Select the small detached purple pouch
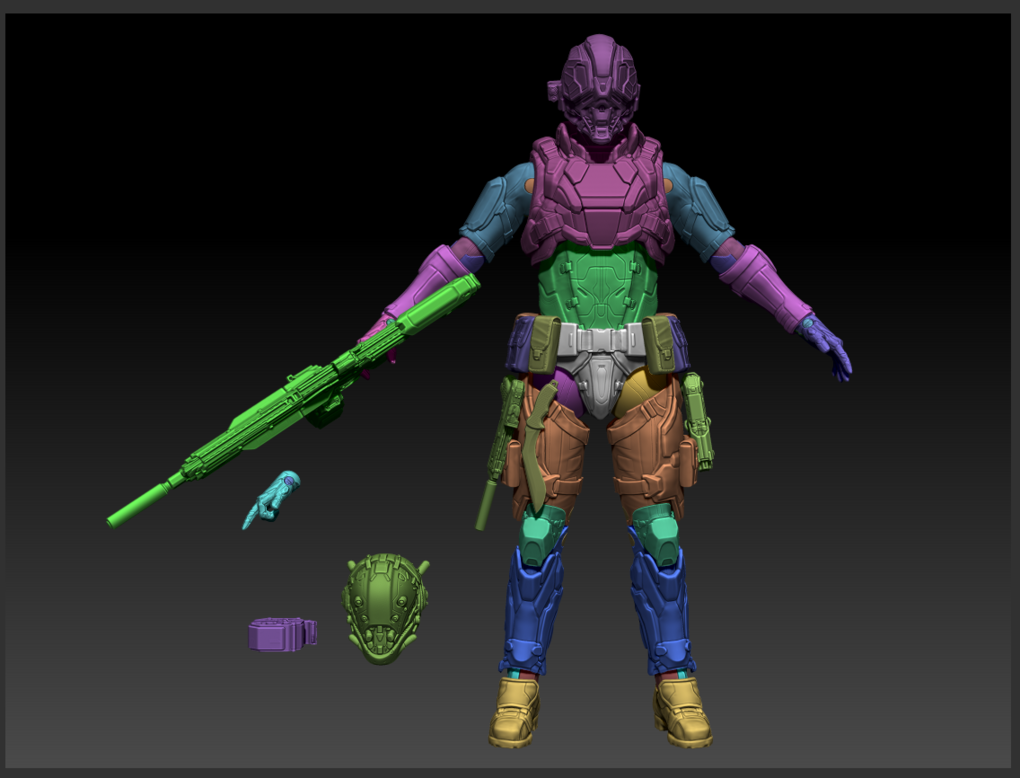 pyautogui.click(x=281, y=634)
